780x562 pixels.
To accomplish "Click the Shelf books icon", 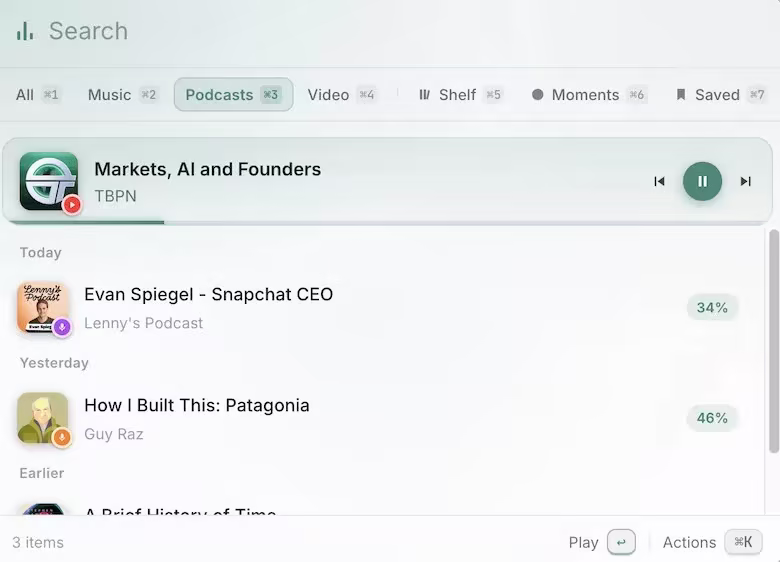I will coord(424,94).
